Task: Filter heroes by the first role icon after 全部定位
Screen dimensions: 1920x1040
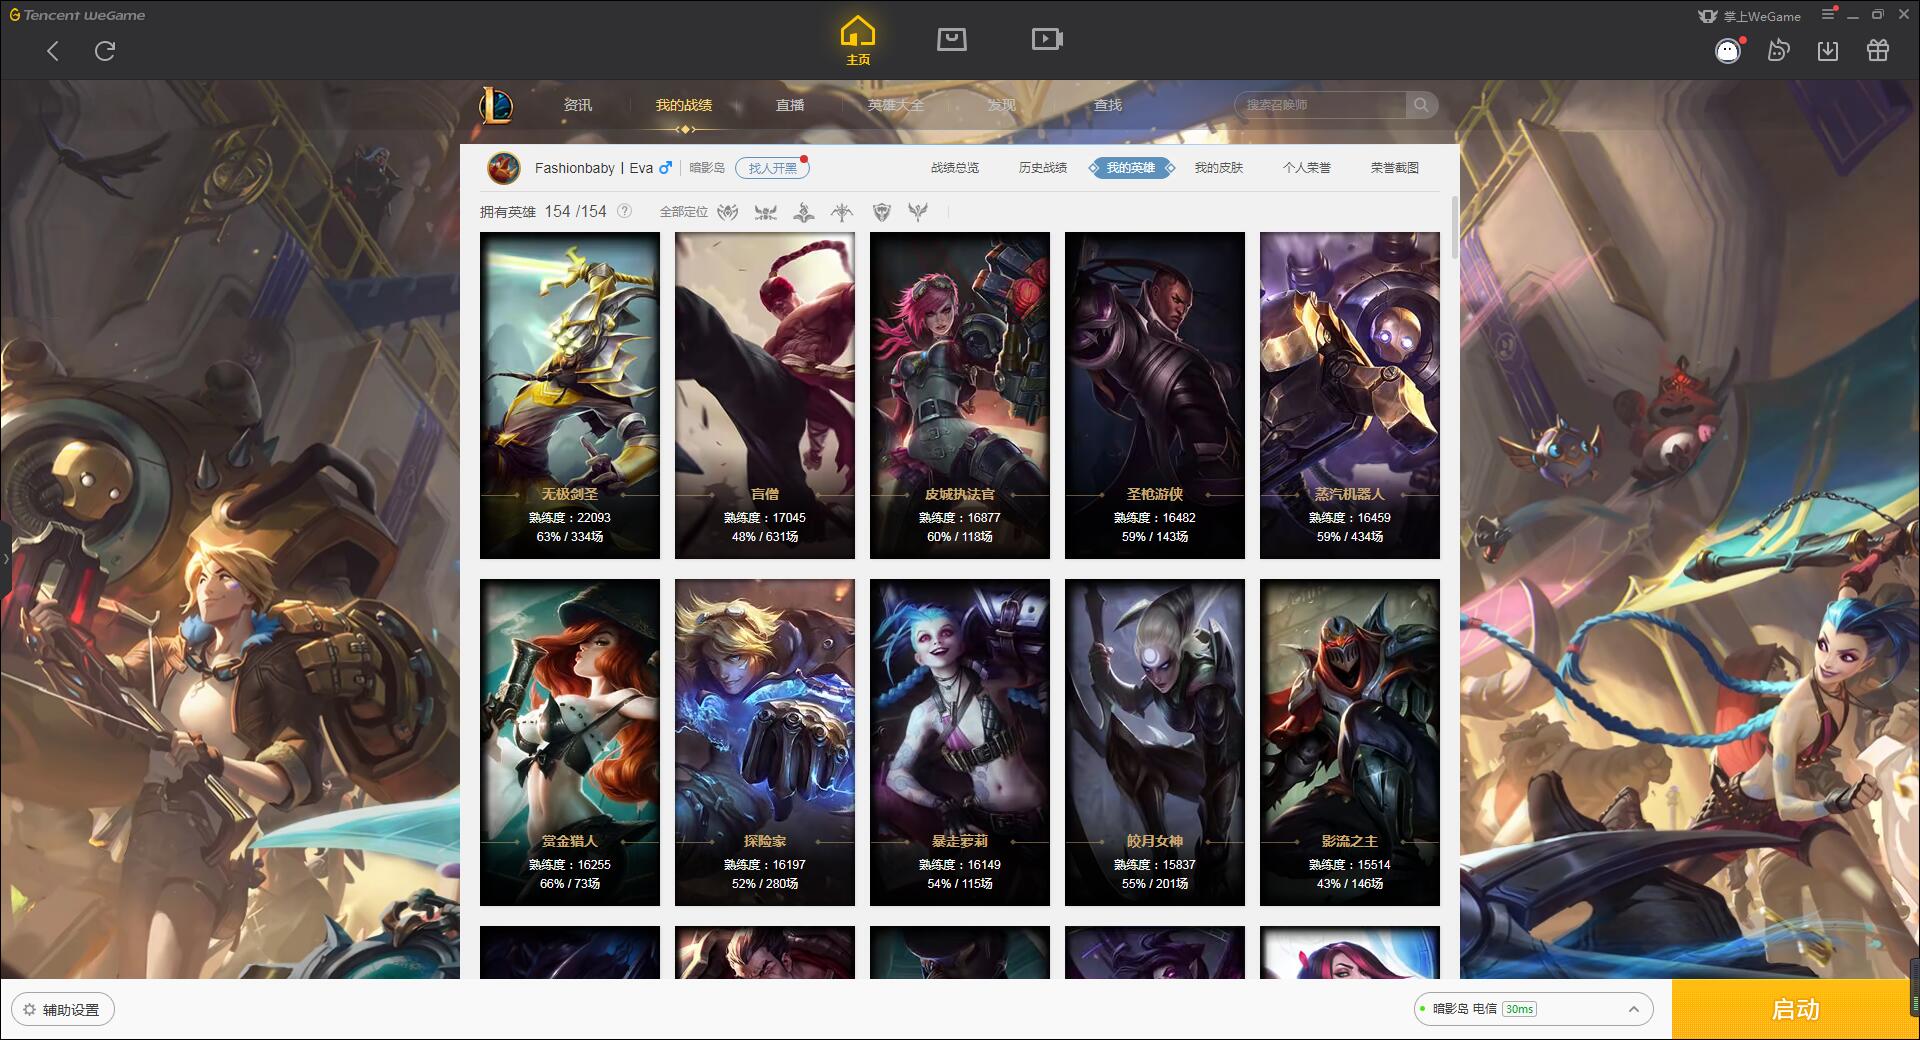Action: (728, 212)
